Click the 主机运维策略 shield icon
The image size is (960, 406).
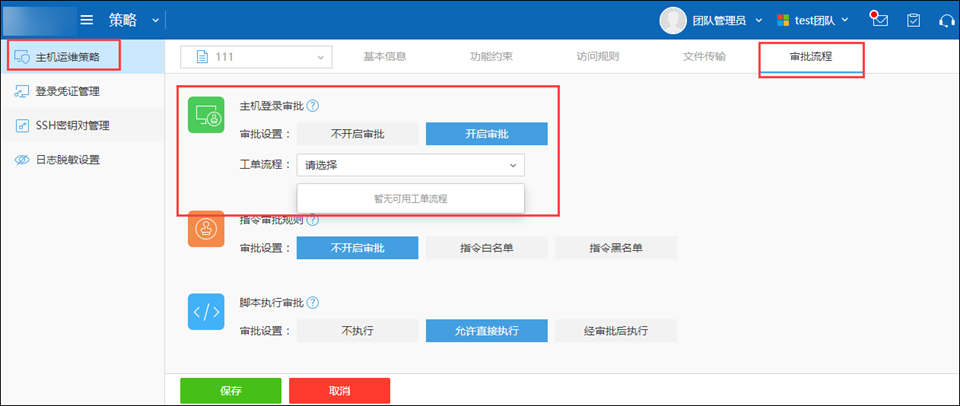pyautogui.click(x=21, y=58)
